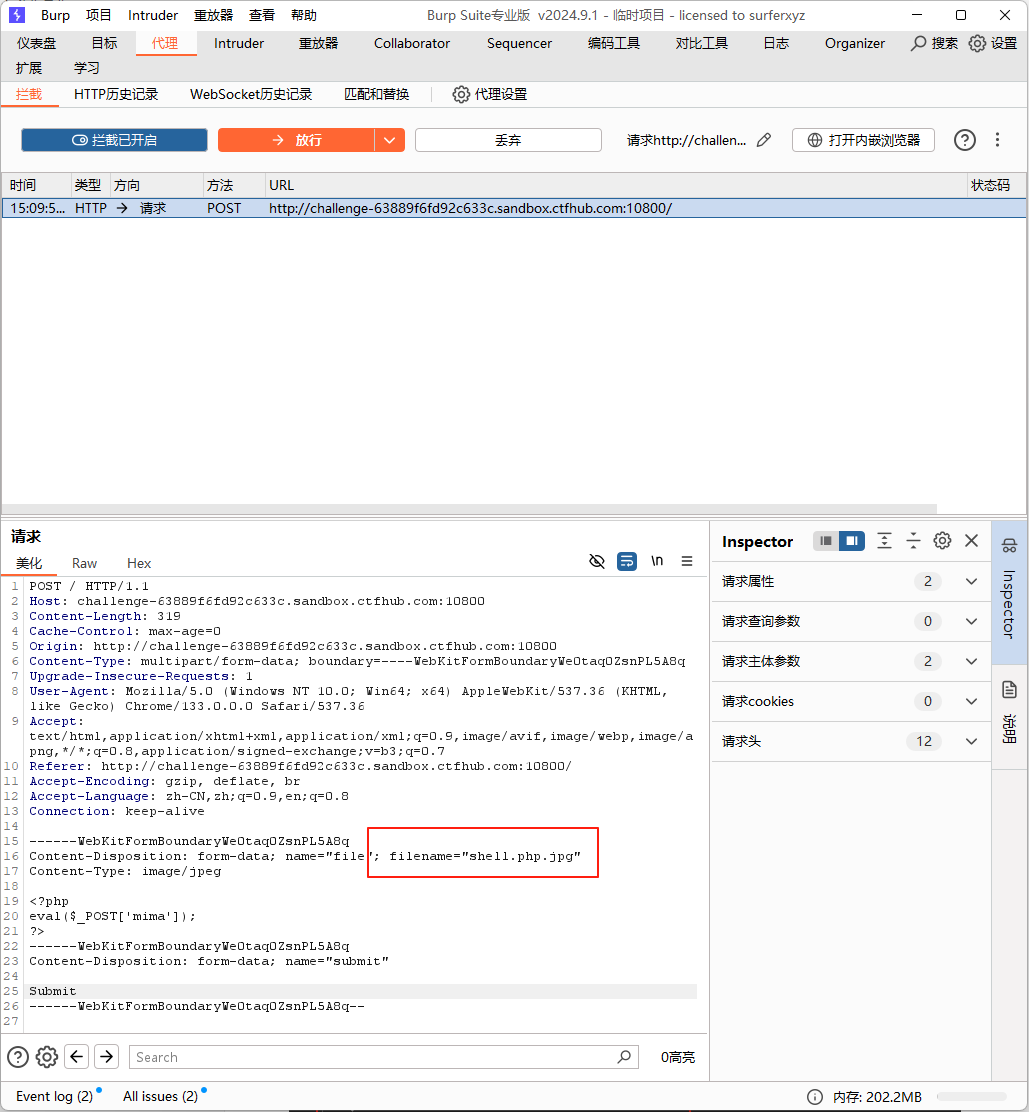This screenshot has height=1112, width=1029.
Task: Select the Hex request view tab
Action: [x=139, y=563]
